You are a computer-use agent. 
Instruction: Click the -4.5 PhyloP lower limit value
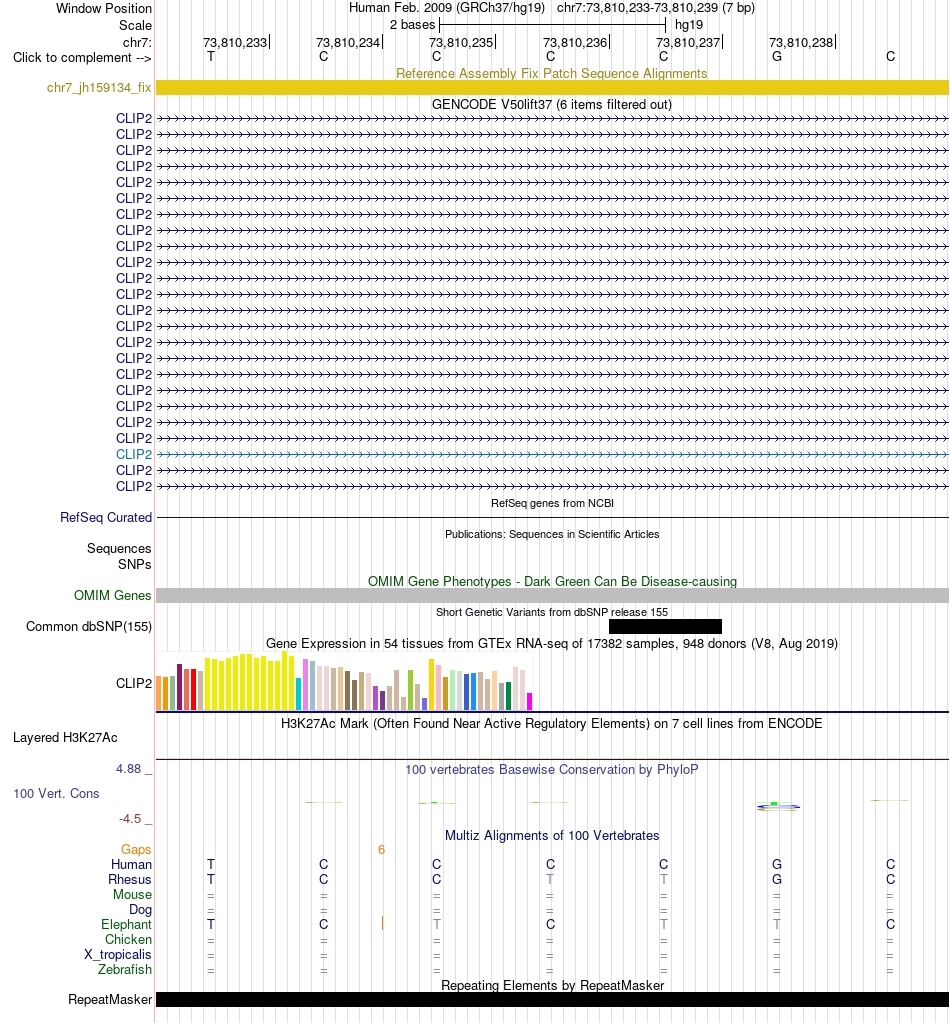(x=130, y=819)
